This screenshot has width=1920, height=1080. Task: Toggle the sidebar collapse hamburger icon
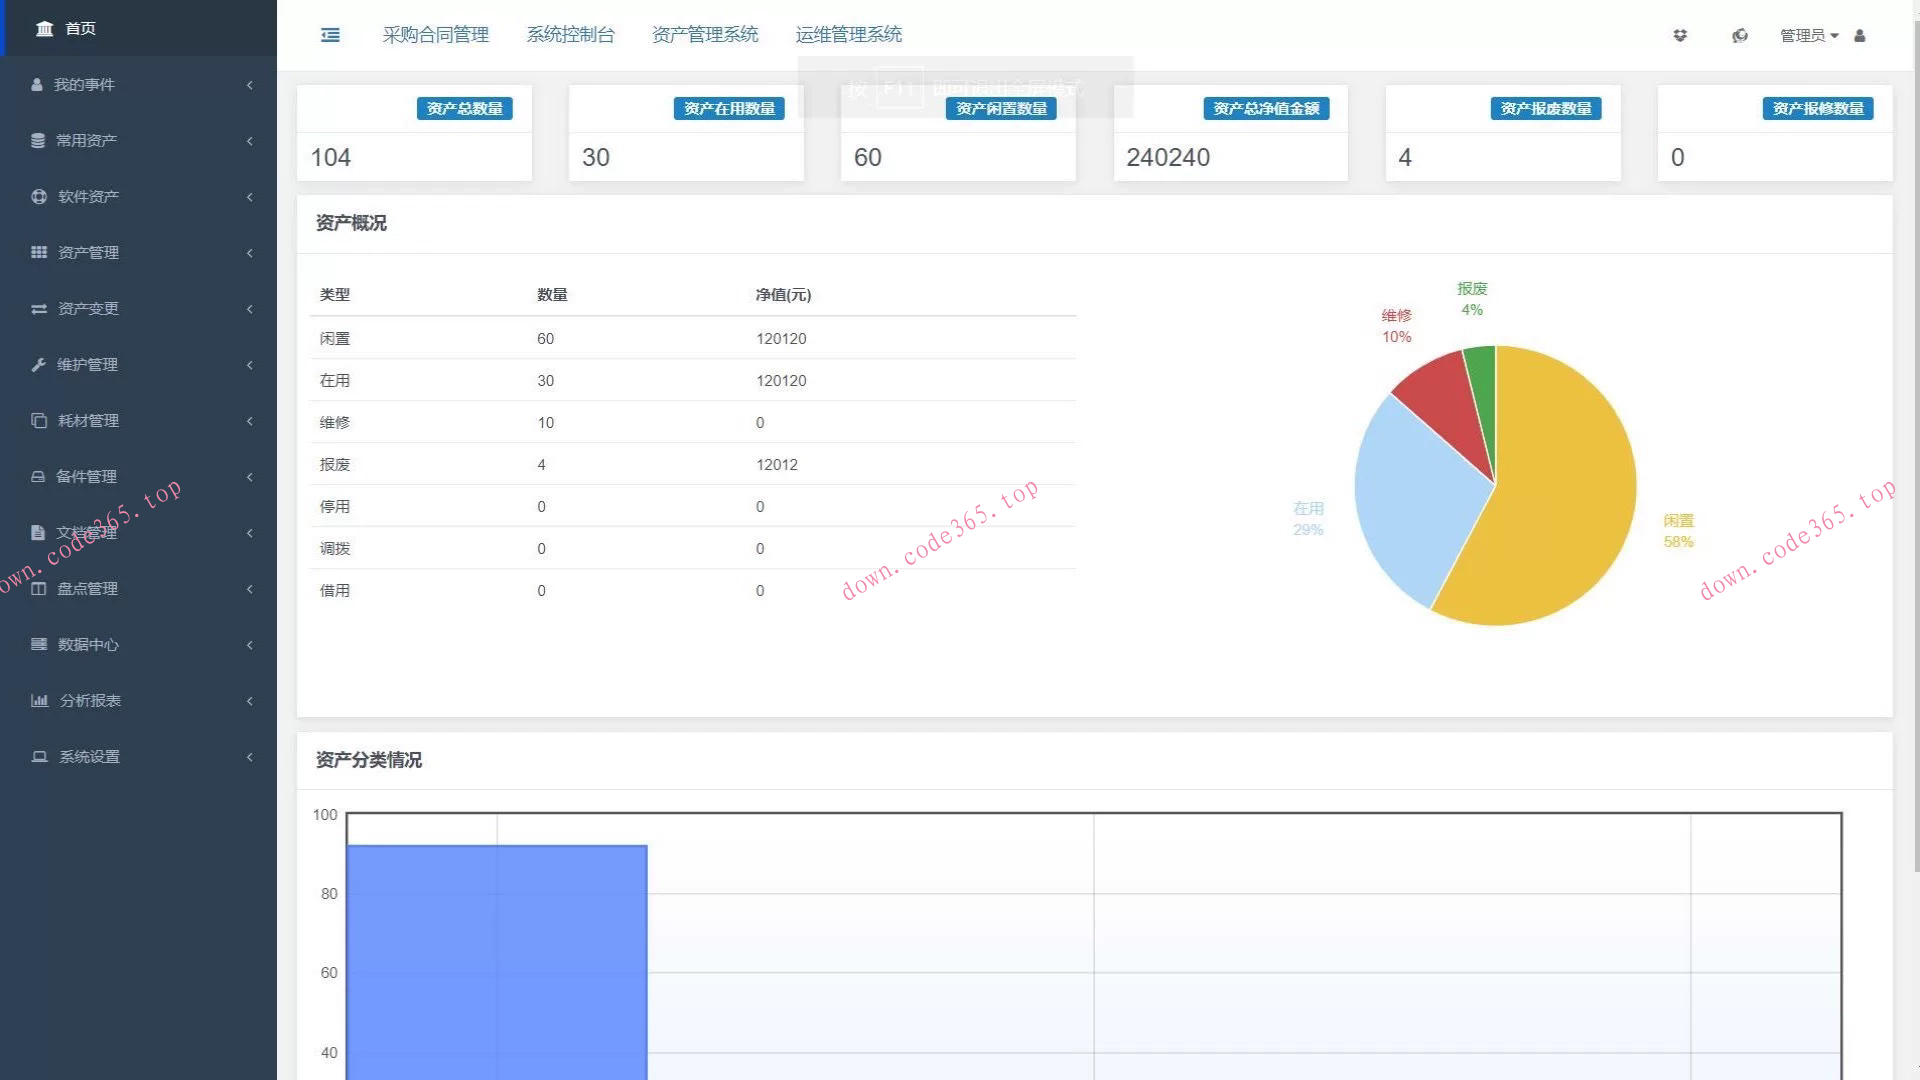click(330, 35)
